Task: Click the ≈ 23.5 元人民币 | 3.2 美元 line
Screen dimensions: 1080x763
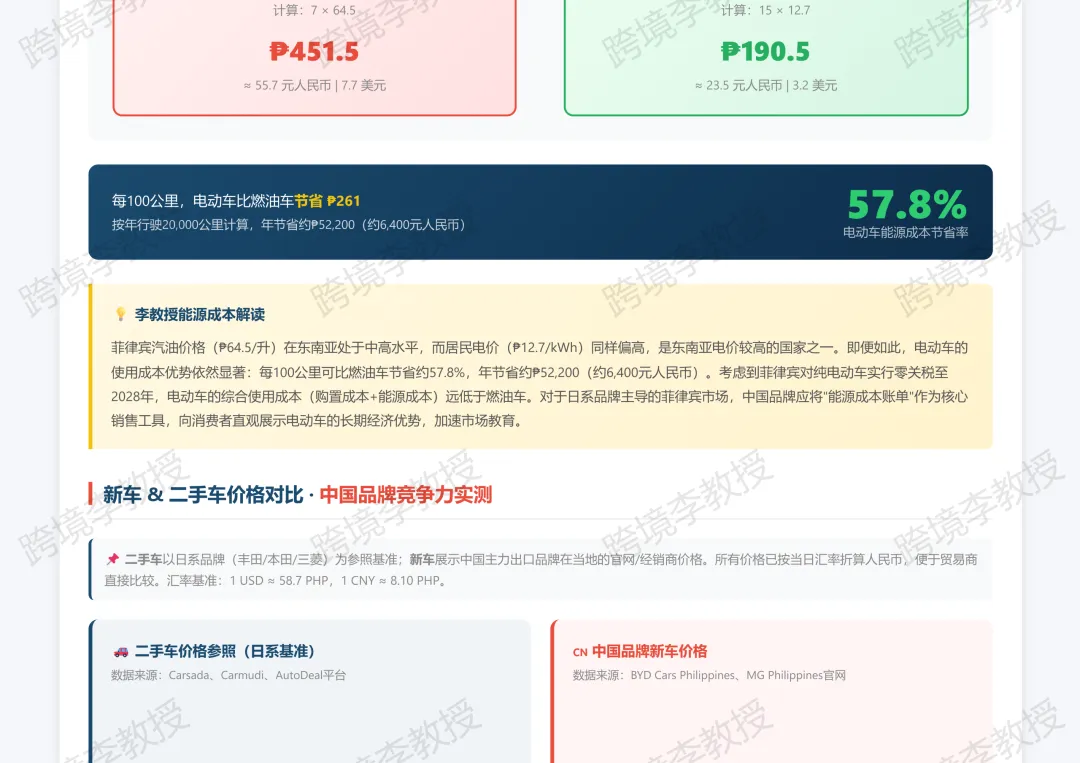Action: (x=765, y=85)
